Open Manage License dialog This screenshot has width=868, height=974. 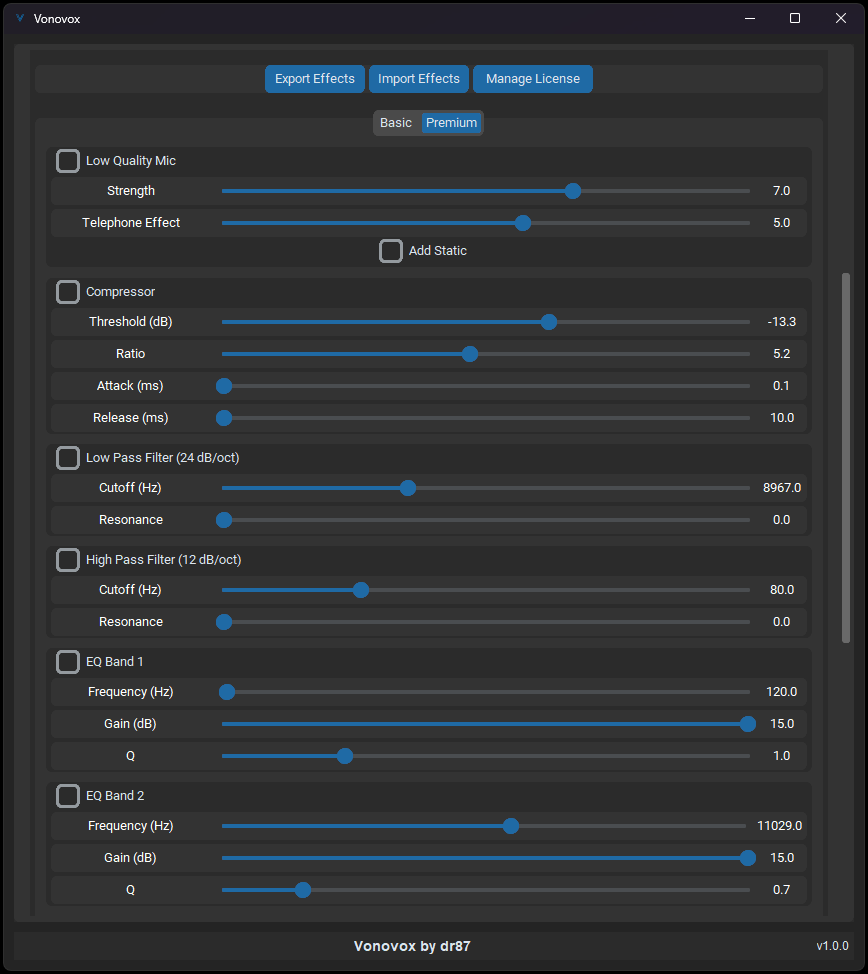(533, 79)
